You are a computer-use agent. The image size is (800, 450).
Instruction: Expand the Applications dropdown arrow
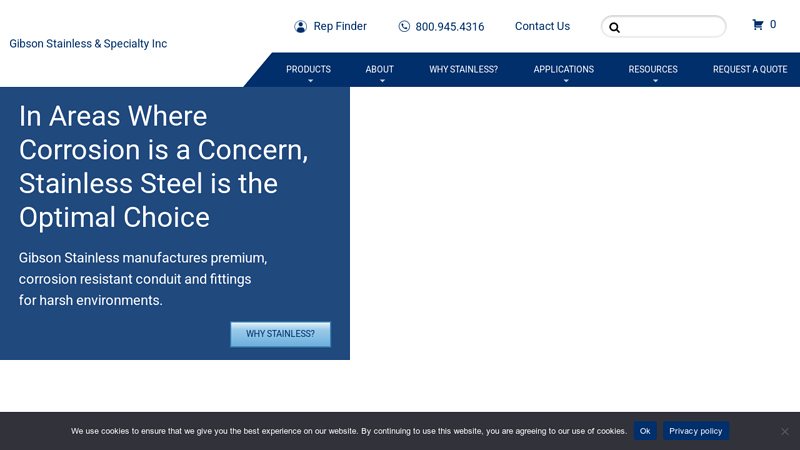565,81
